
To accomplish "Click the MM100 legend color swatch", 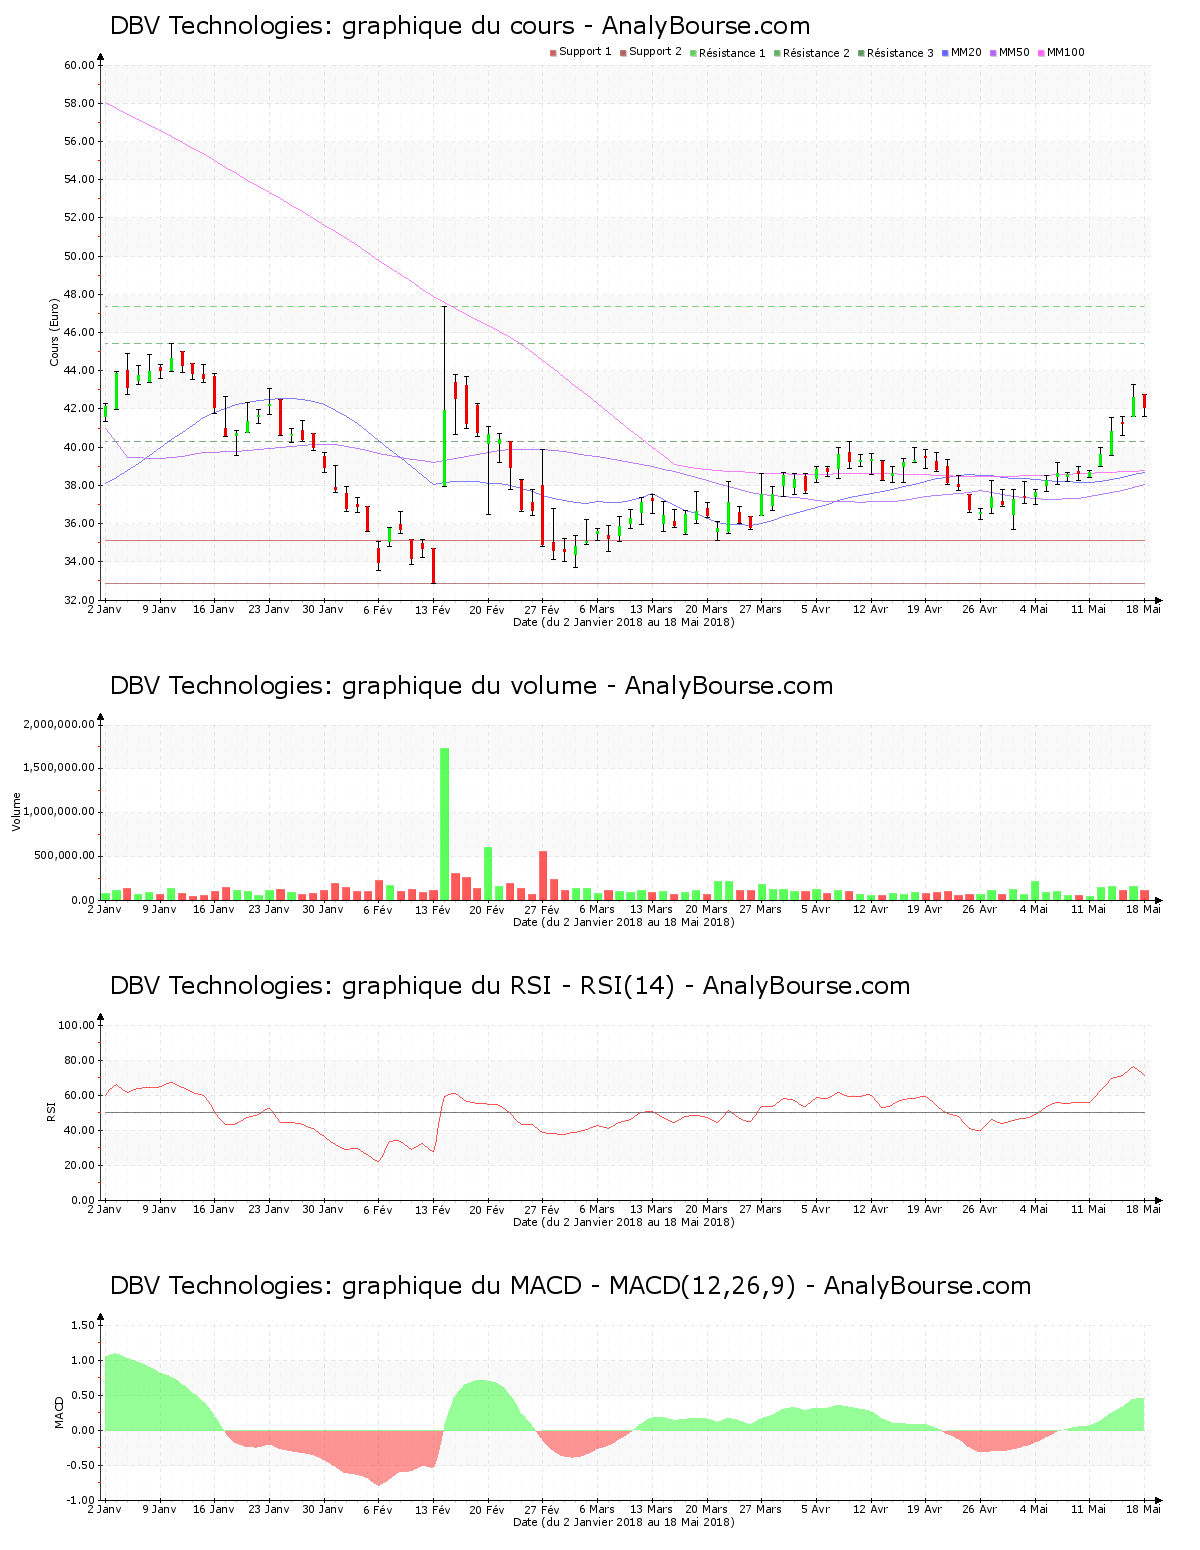I will tap(1041, 53).
